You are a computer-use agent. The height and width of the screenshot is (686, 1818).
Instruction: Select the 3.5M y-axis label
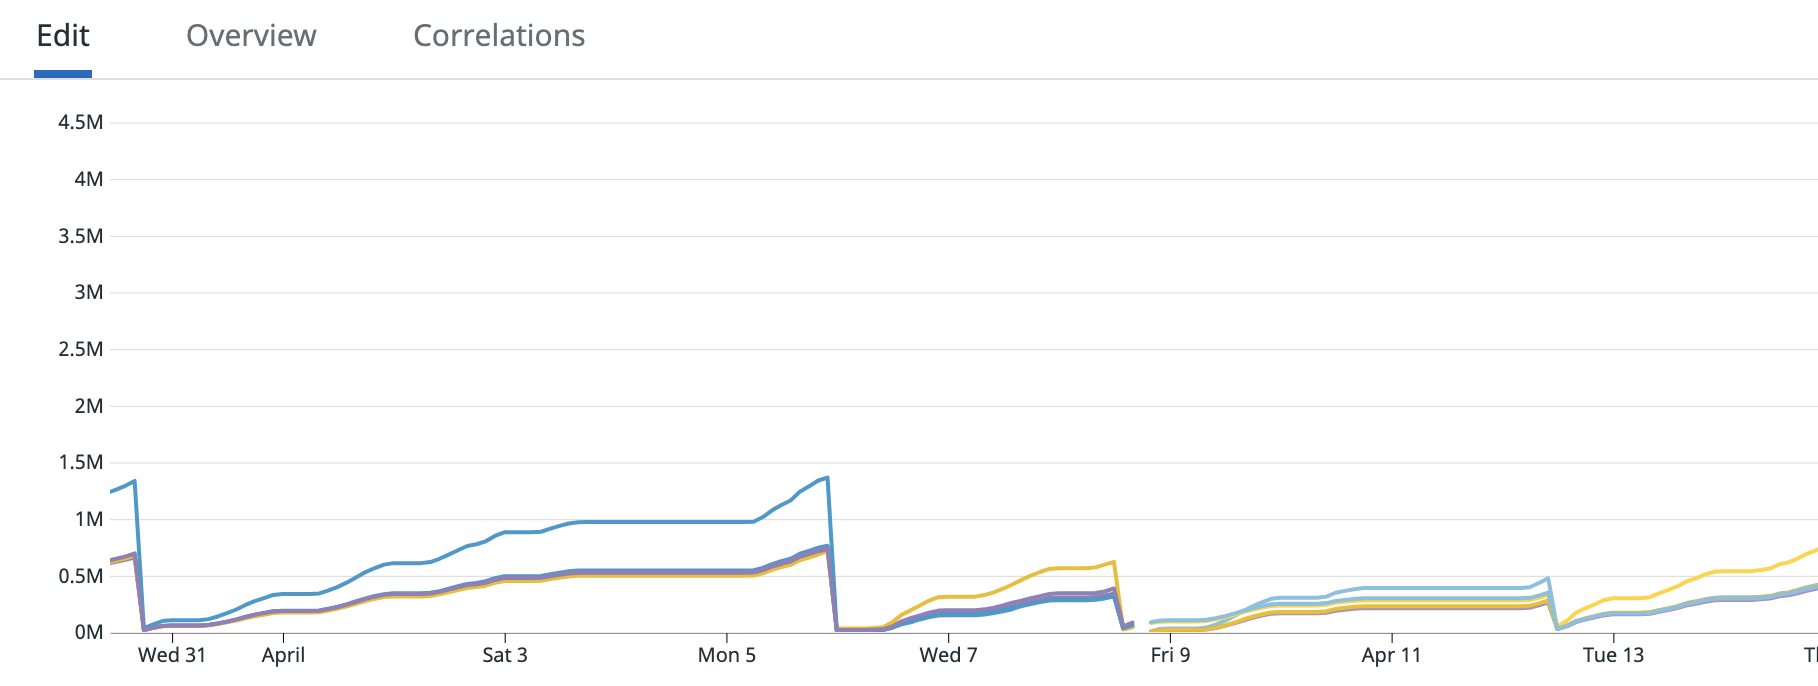coord(80,236)
